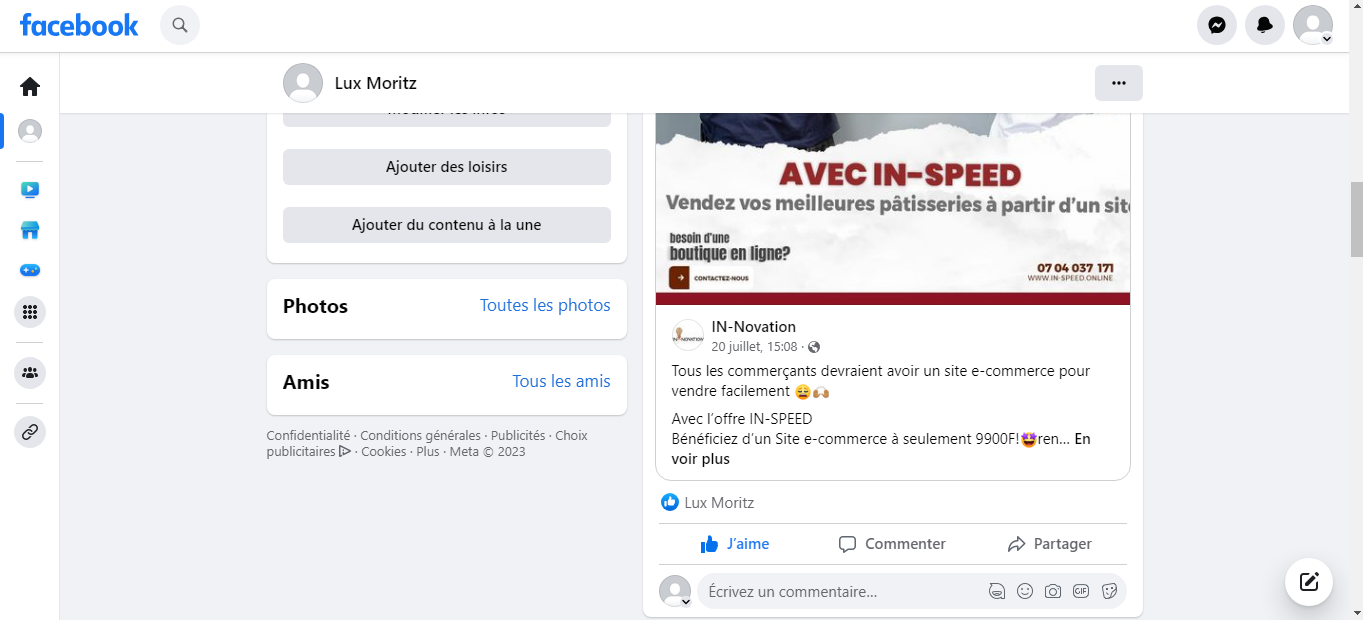1363x620 pixels.
Task: Focus the Écrivez un commentaire field
Action: tap(840, 591)
